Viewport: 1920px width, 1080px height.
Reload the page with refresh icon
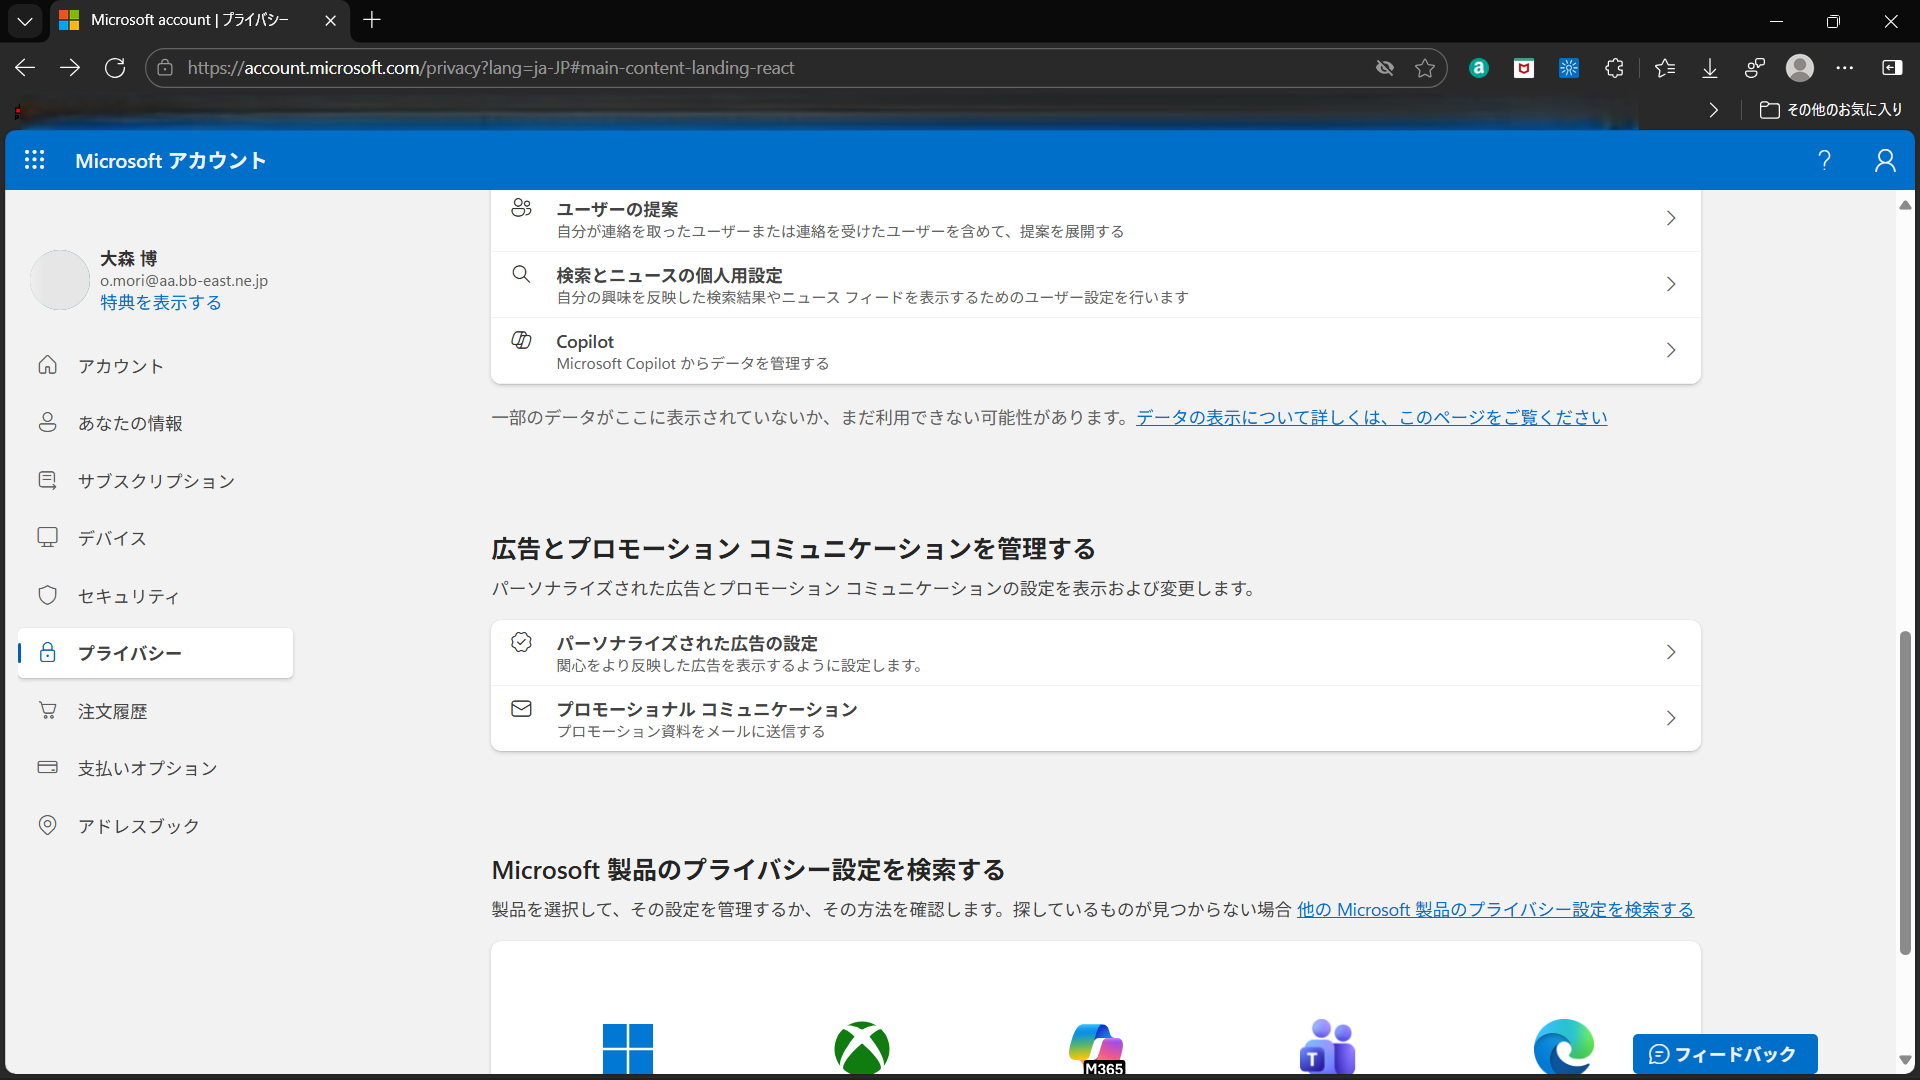pyautogui.click(x=115, y=68)
